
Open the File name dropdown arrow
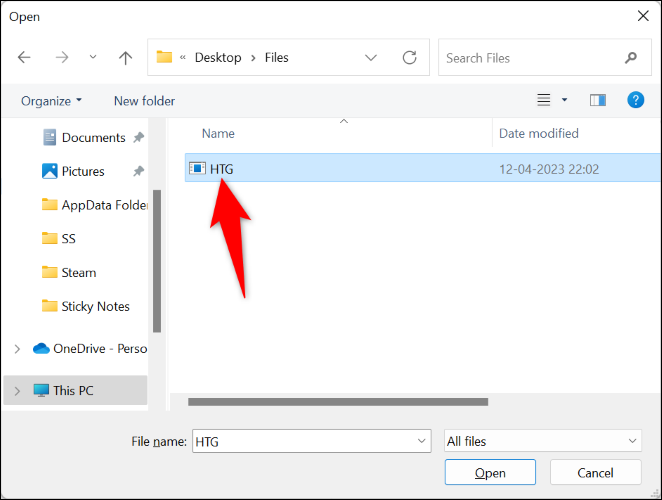pos(421,441)
